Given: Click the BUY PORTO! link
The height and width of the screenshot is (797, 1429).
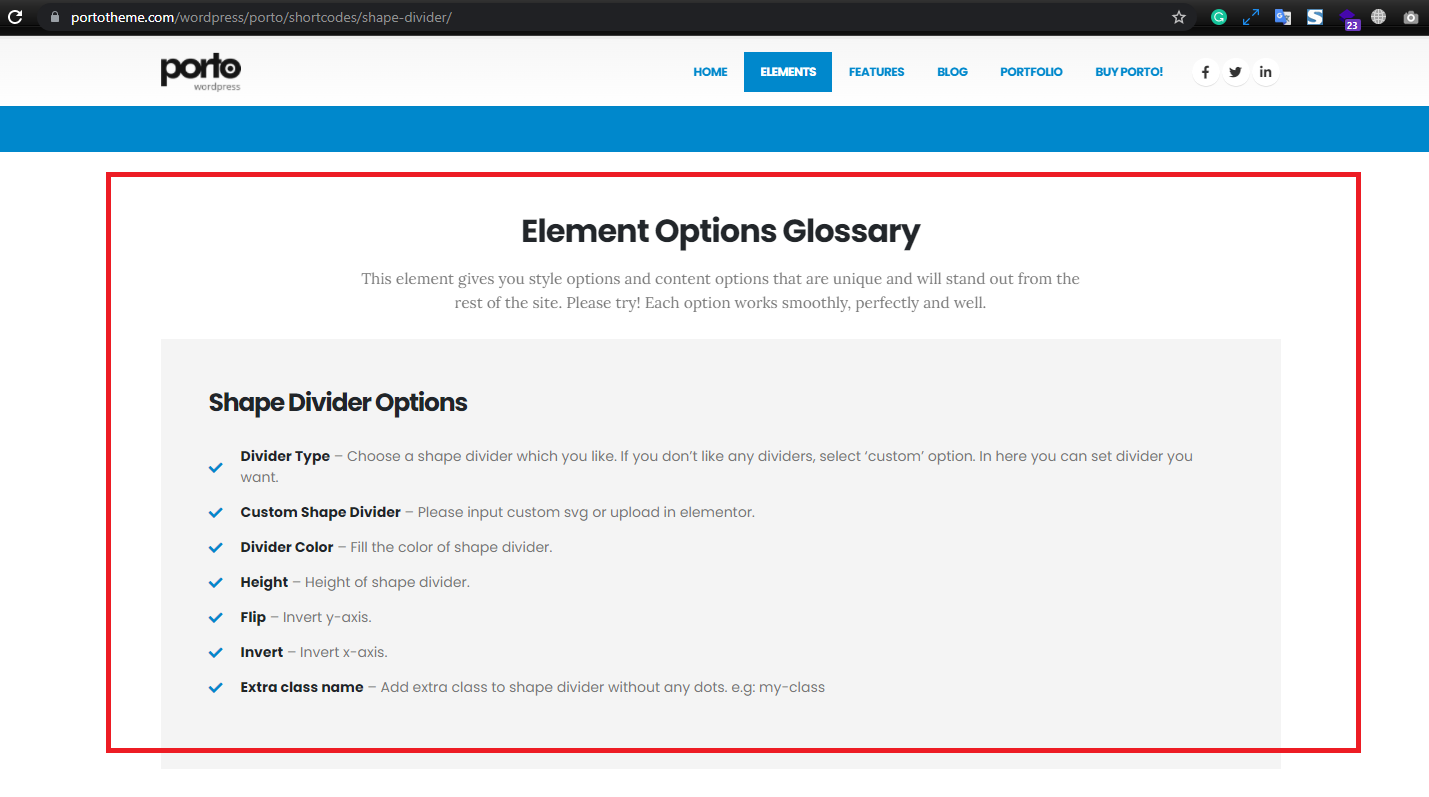Looking at the screenshot, I should coord(1129,72).
